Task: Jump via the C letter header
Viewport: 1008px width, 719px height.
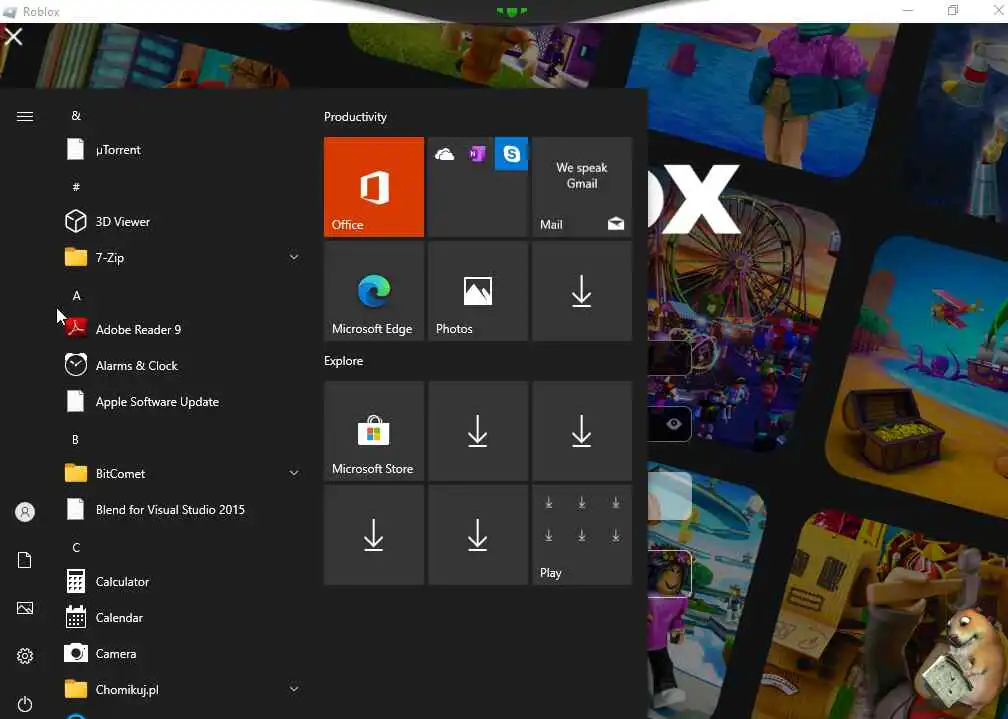Action: point(76,548)
